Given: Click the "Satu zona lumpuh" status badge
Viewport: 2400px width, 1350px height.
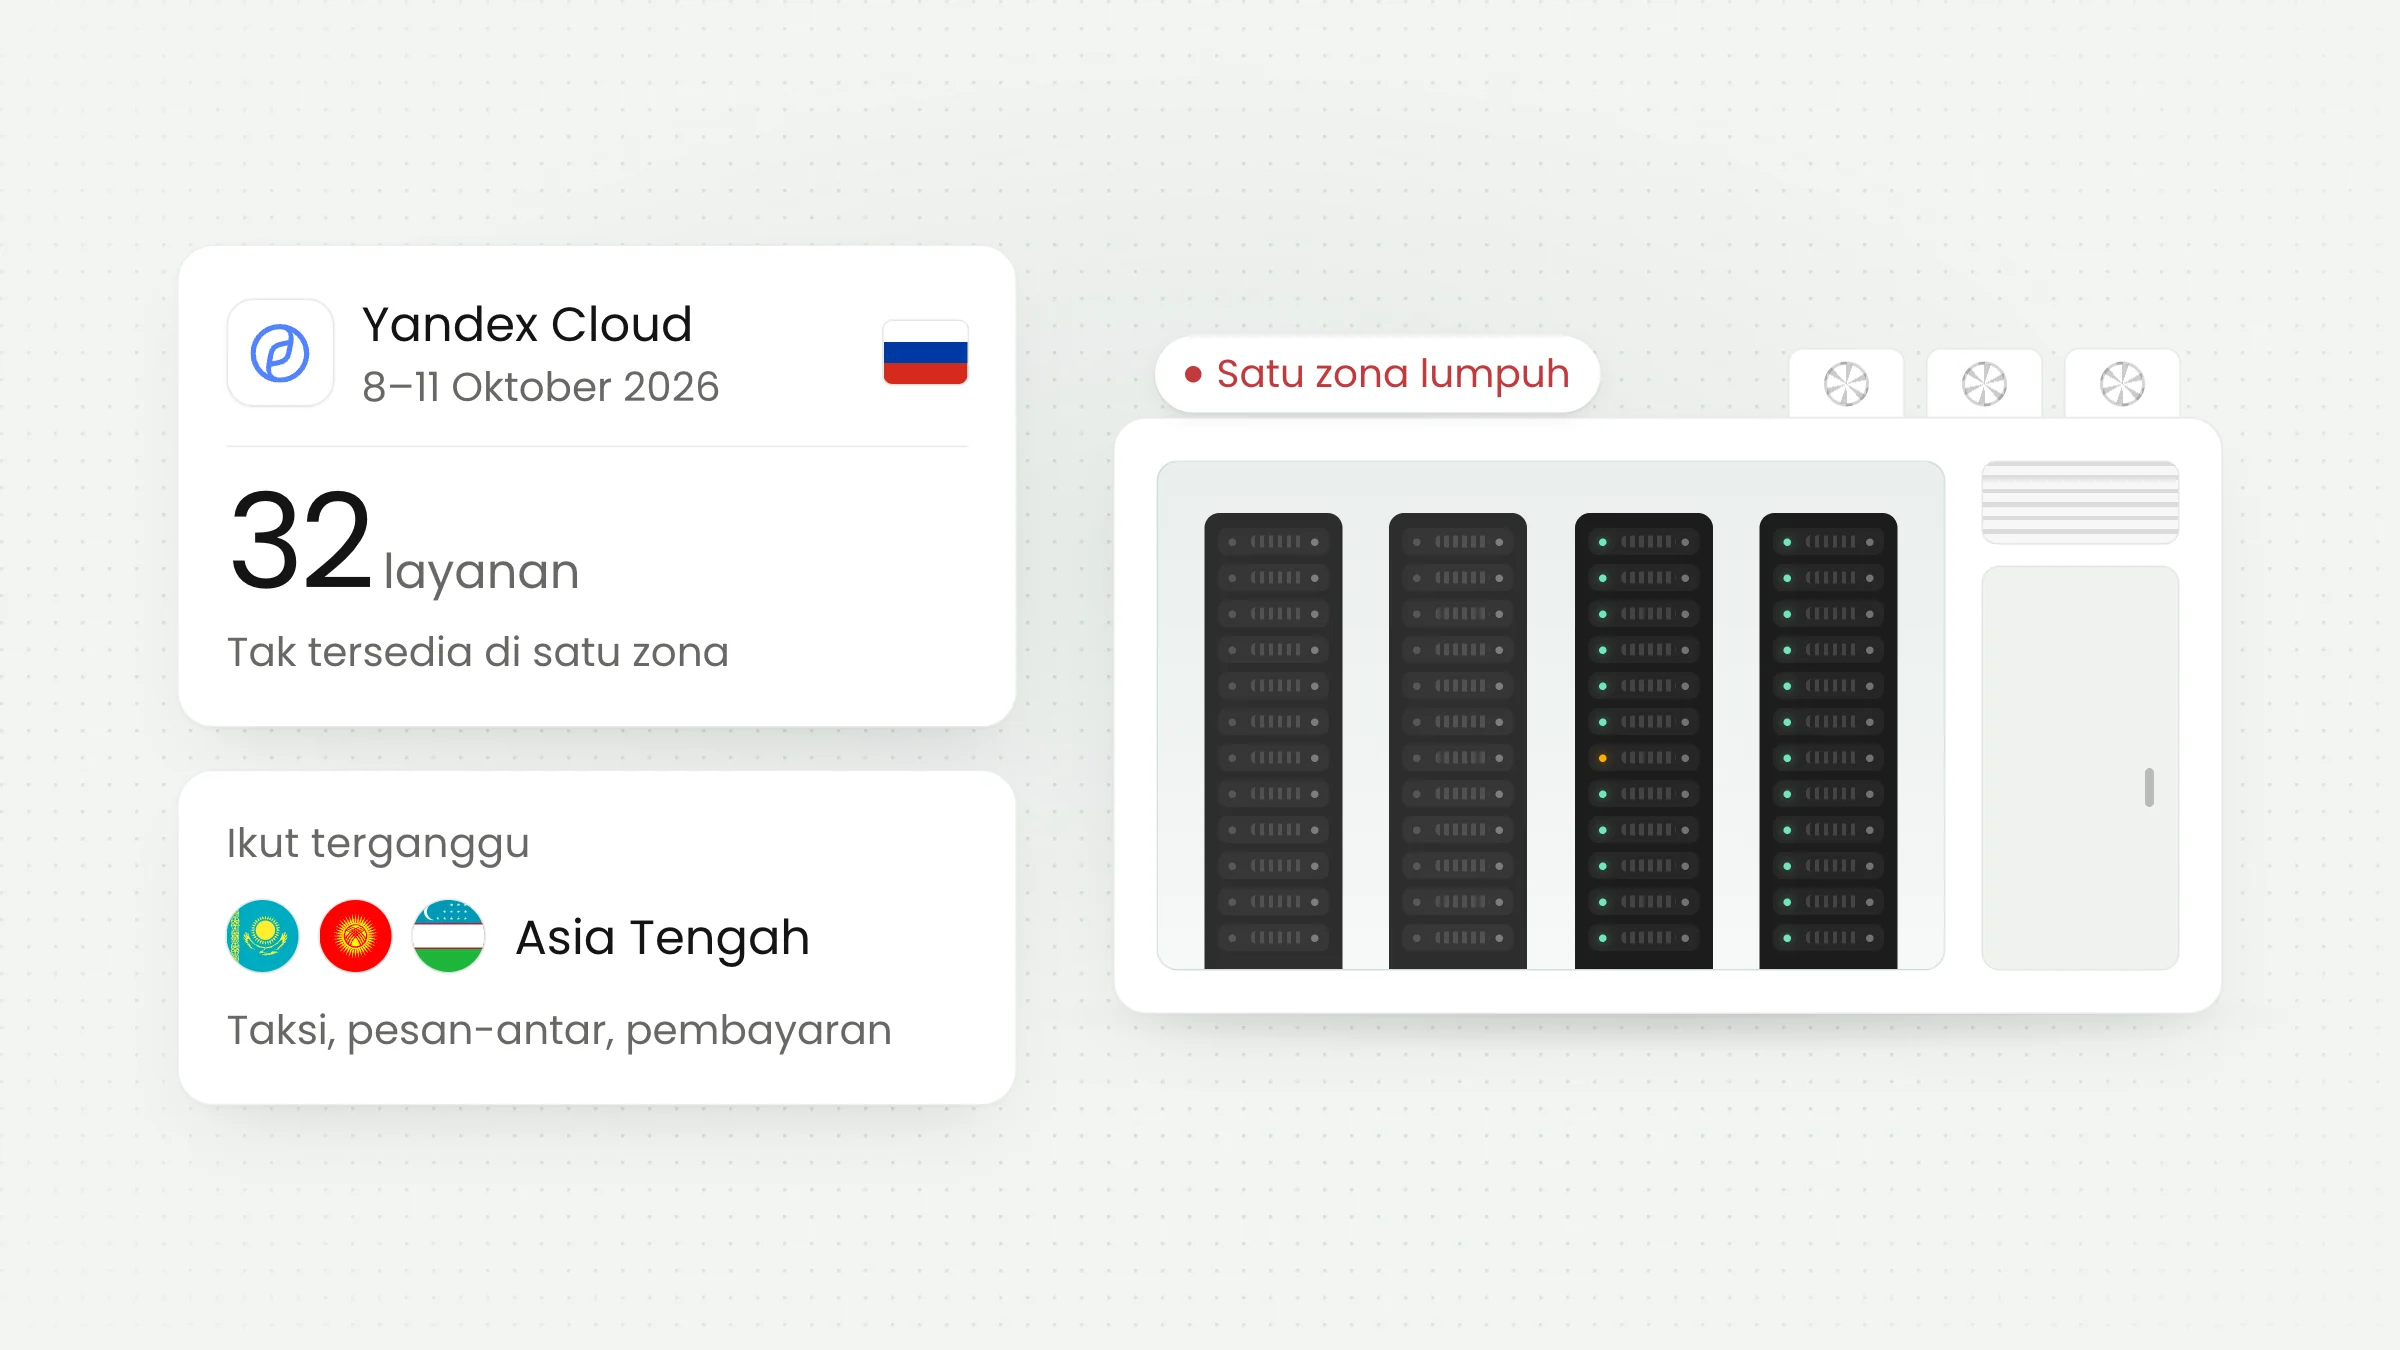Looking at the screenshot, I should click(x=1377, y=375).
